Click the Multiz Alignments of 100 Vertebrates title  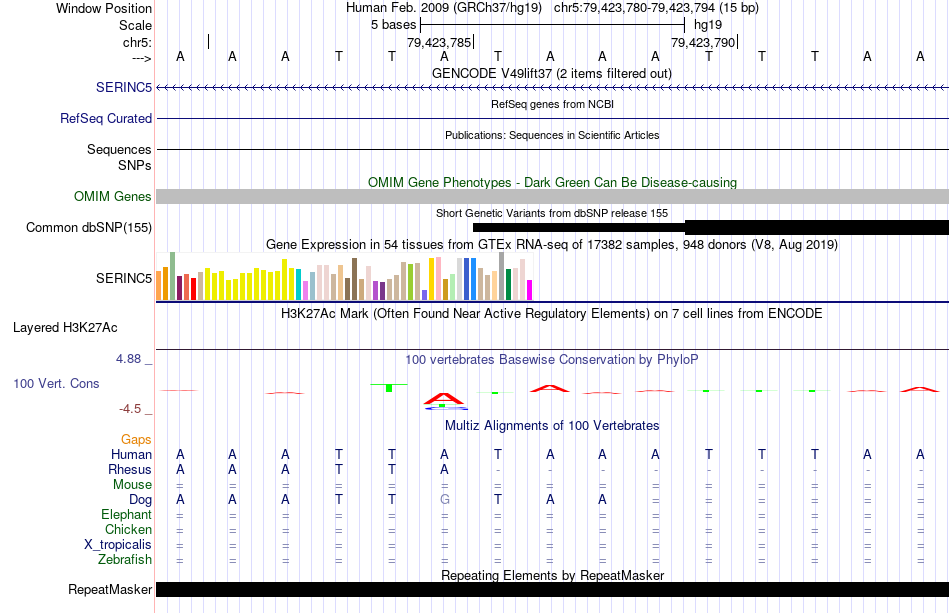(x=552, y=426)
